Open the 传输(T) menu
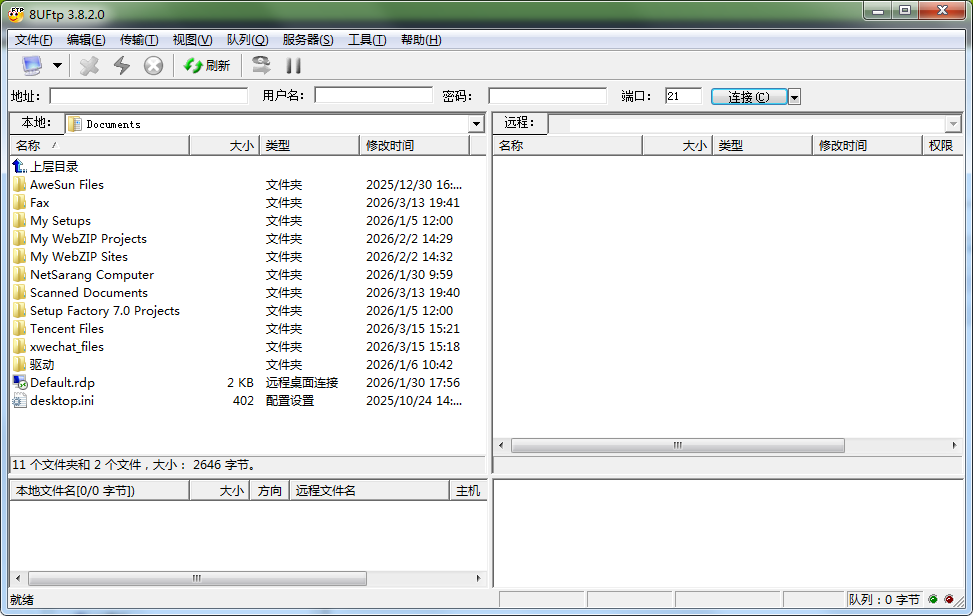973x616 pixels. pyautogui.click(x=139, y=40)
